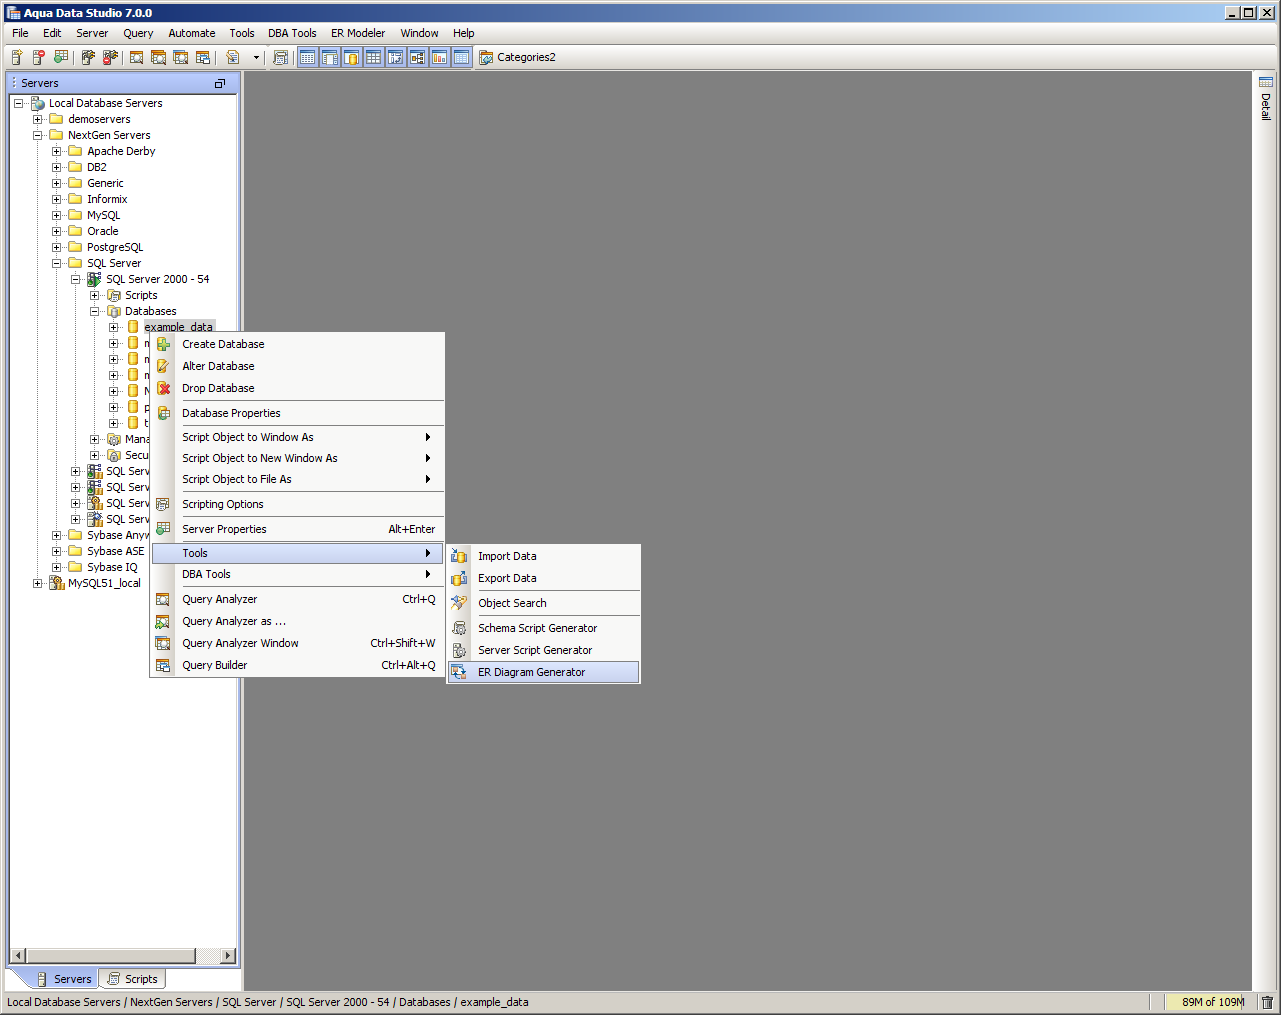
Task: Collapse the Local Database Servers node
Action: [x=18, y=103]
